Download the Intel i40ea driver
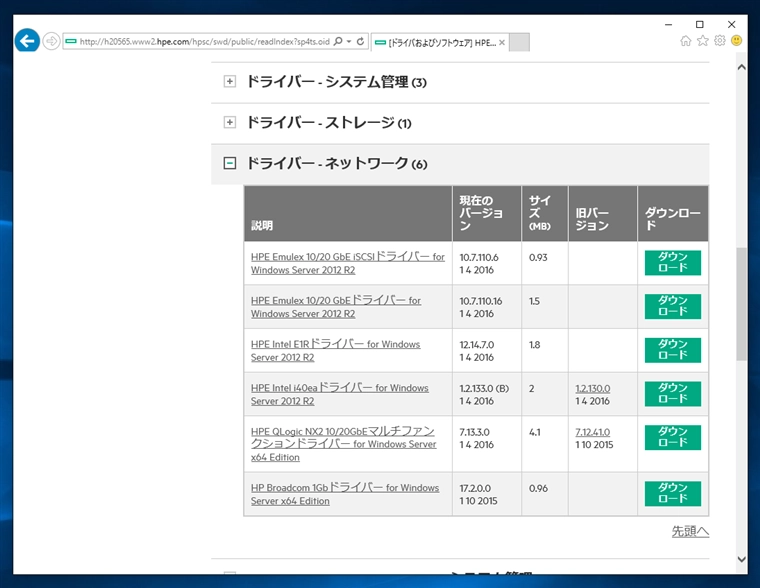The image size is (760, 588). (x=672, y=394)
